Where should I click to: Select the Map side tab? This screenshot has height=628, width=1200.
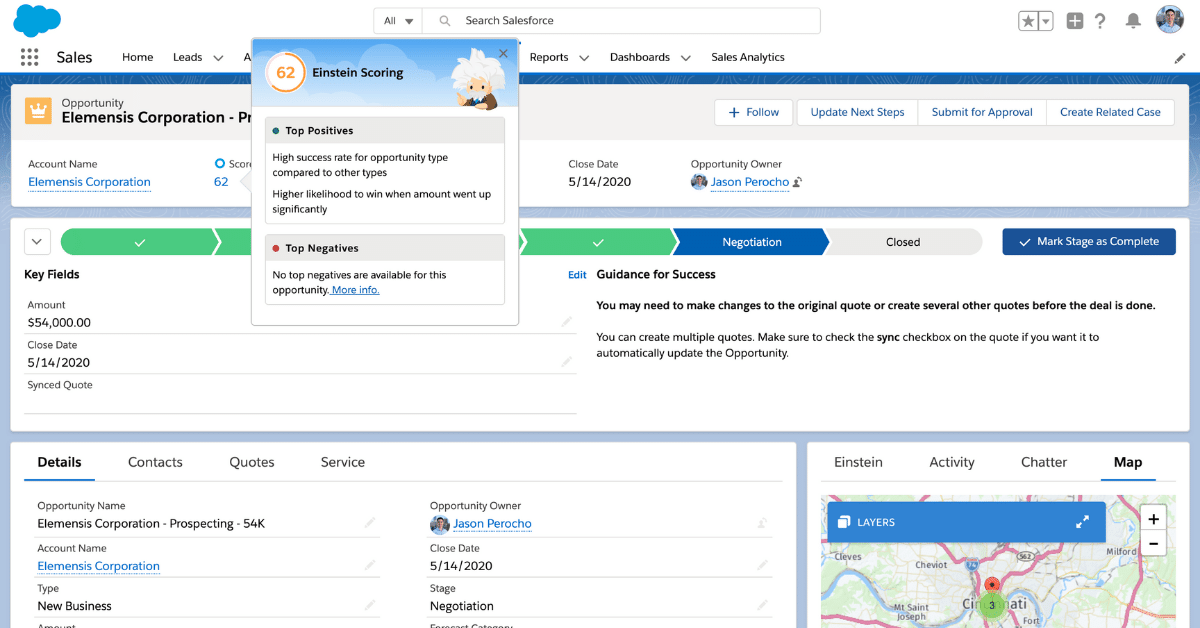click(x=1128, y=462)
